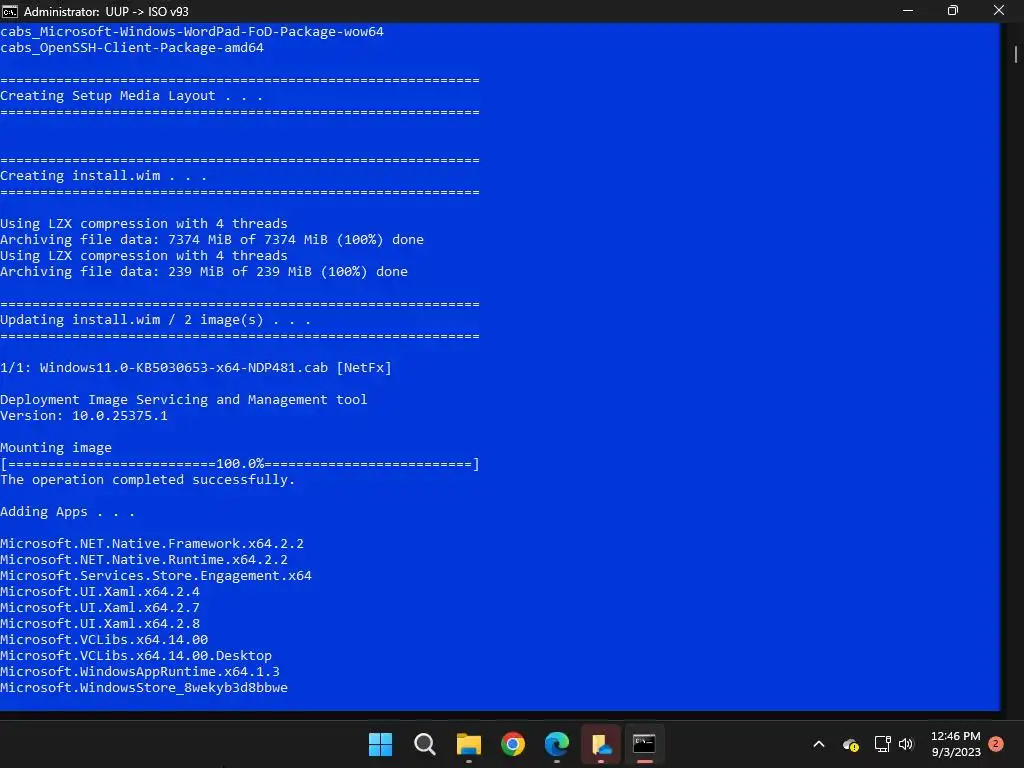Open the OneDrive cloud warning tray icon

pos(851,744)
